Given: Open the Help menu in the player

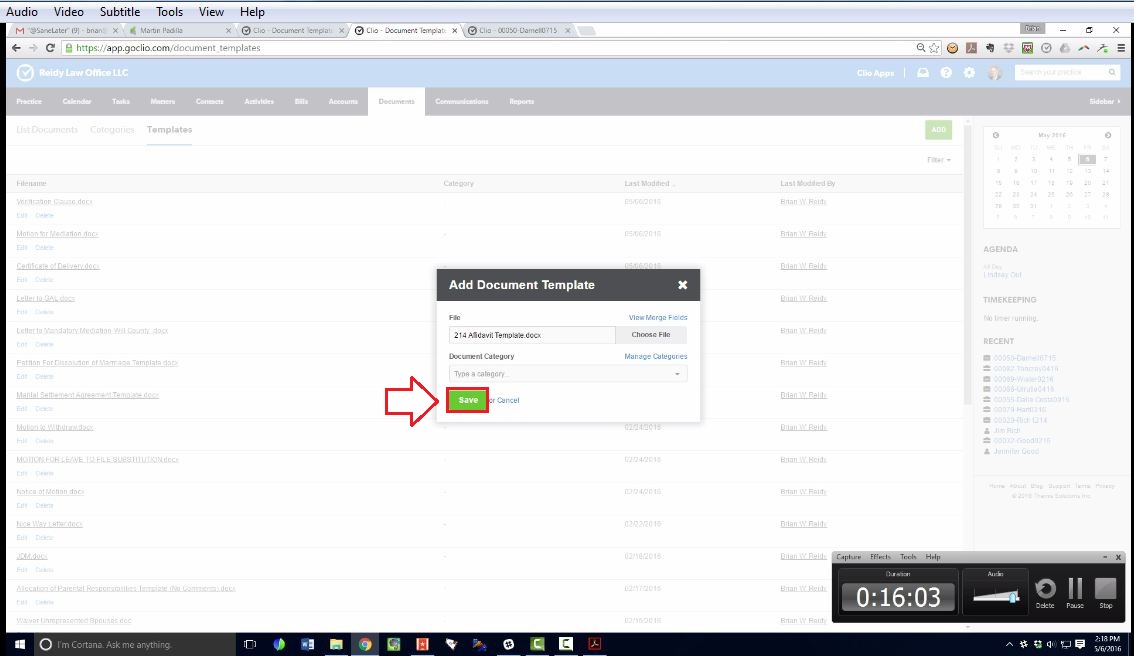Looking at the screenshot, I should [x=252, y=12].
